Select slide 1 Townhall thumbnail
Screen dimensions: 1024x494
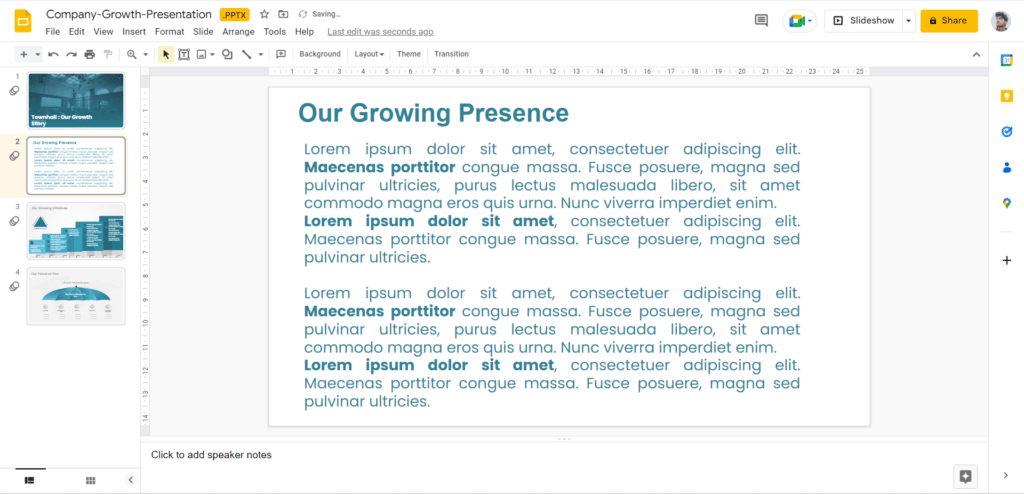[x=76, y=101]
